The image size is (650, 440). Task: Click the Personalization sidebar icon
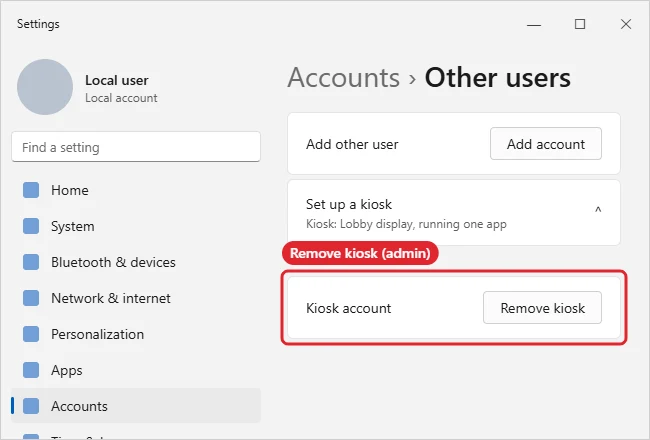(31, 334)
